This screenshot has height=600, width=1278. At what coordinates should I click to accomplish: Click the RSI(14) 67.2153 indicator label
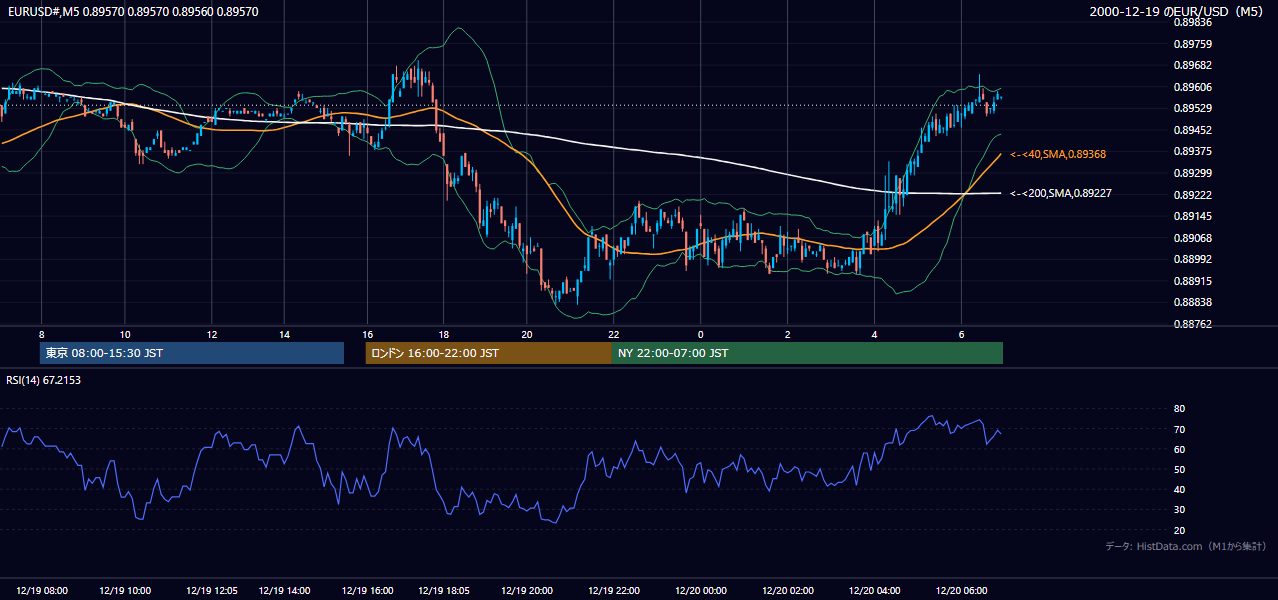pos(44,379)
